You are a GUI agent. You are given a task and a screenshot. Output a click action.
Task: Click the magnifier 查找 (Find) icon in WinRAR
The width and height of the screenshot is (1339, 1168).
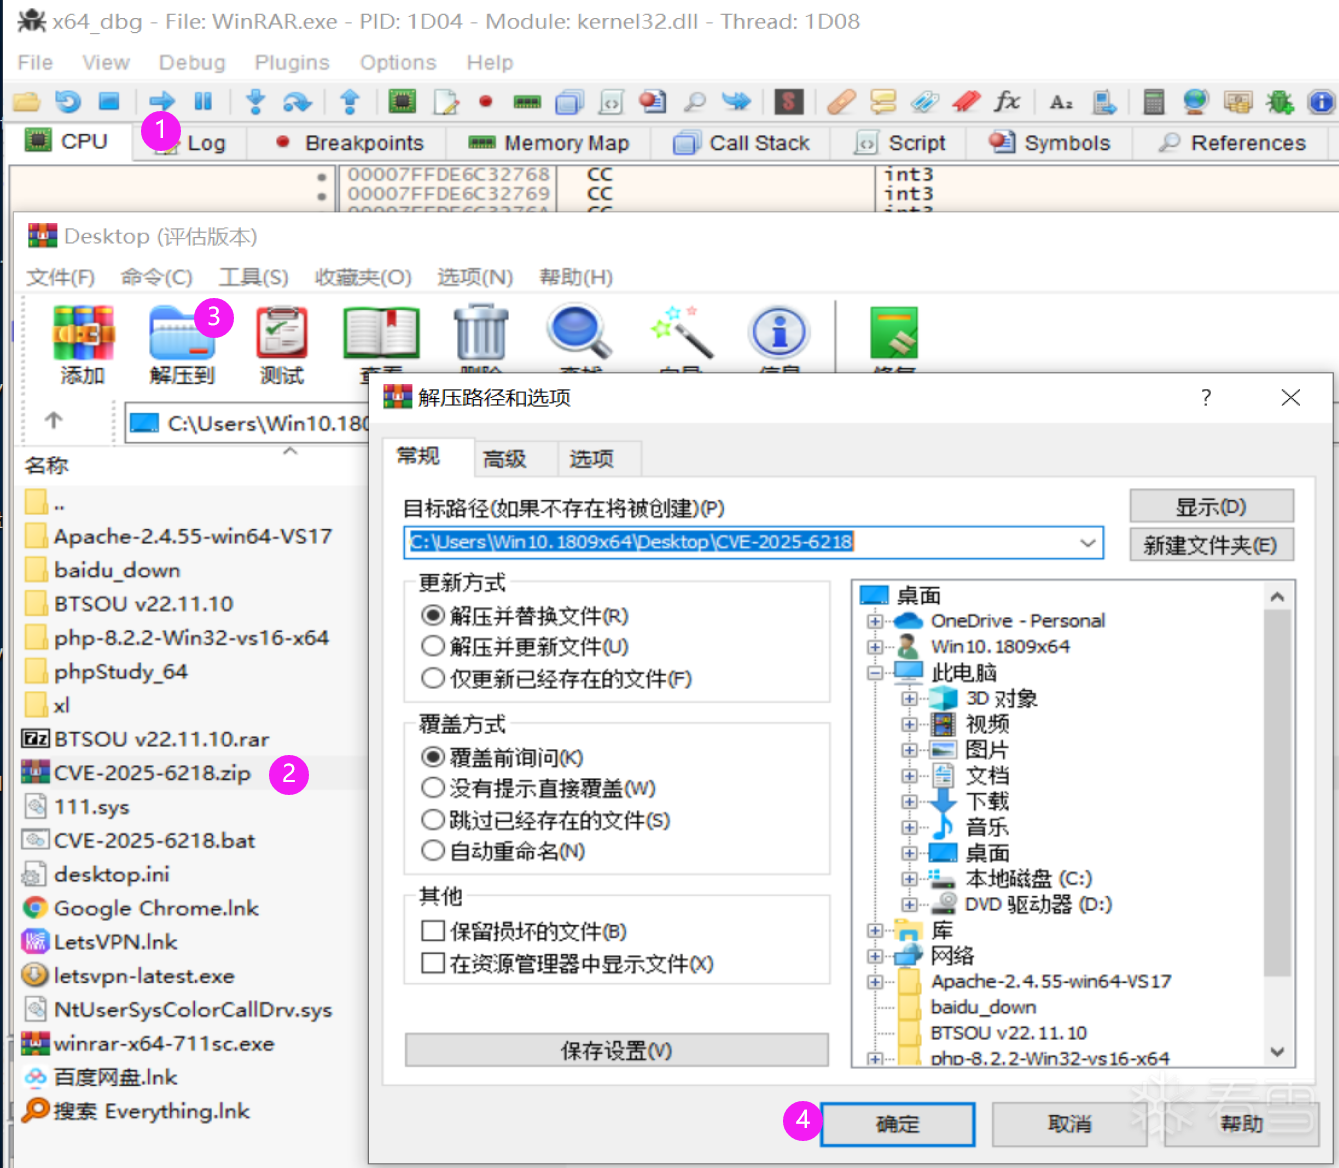point(578,332)
